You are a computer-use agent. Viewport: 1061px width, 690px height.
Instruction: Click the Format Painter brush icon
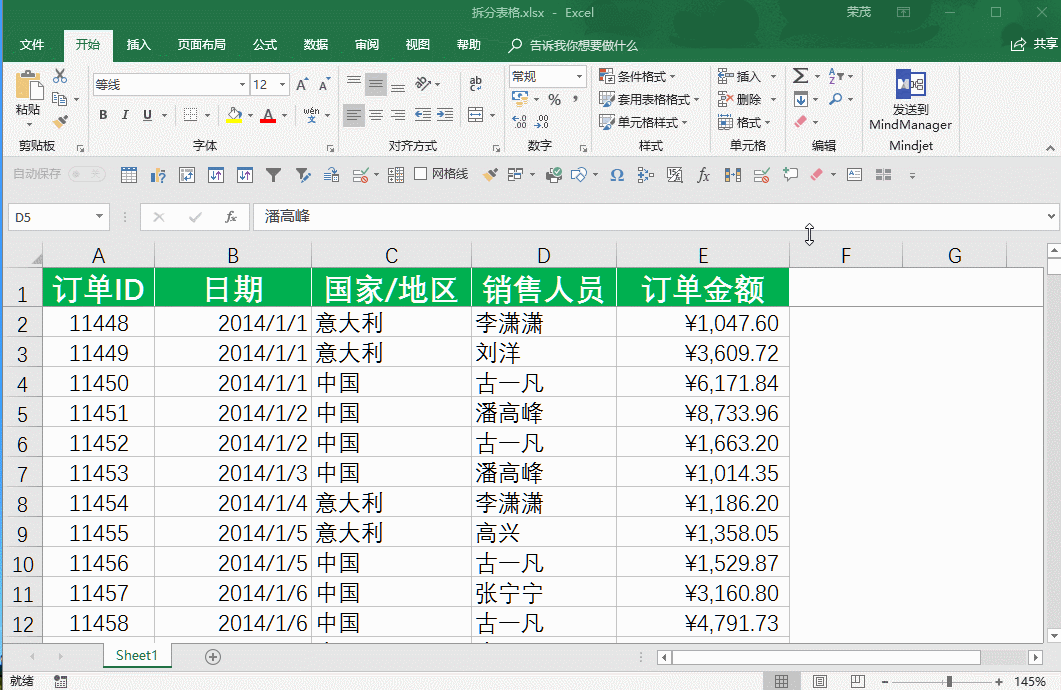click(60, 122)
